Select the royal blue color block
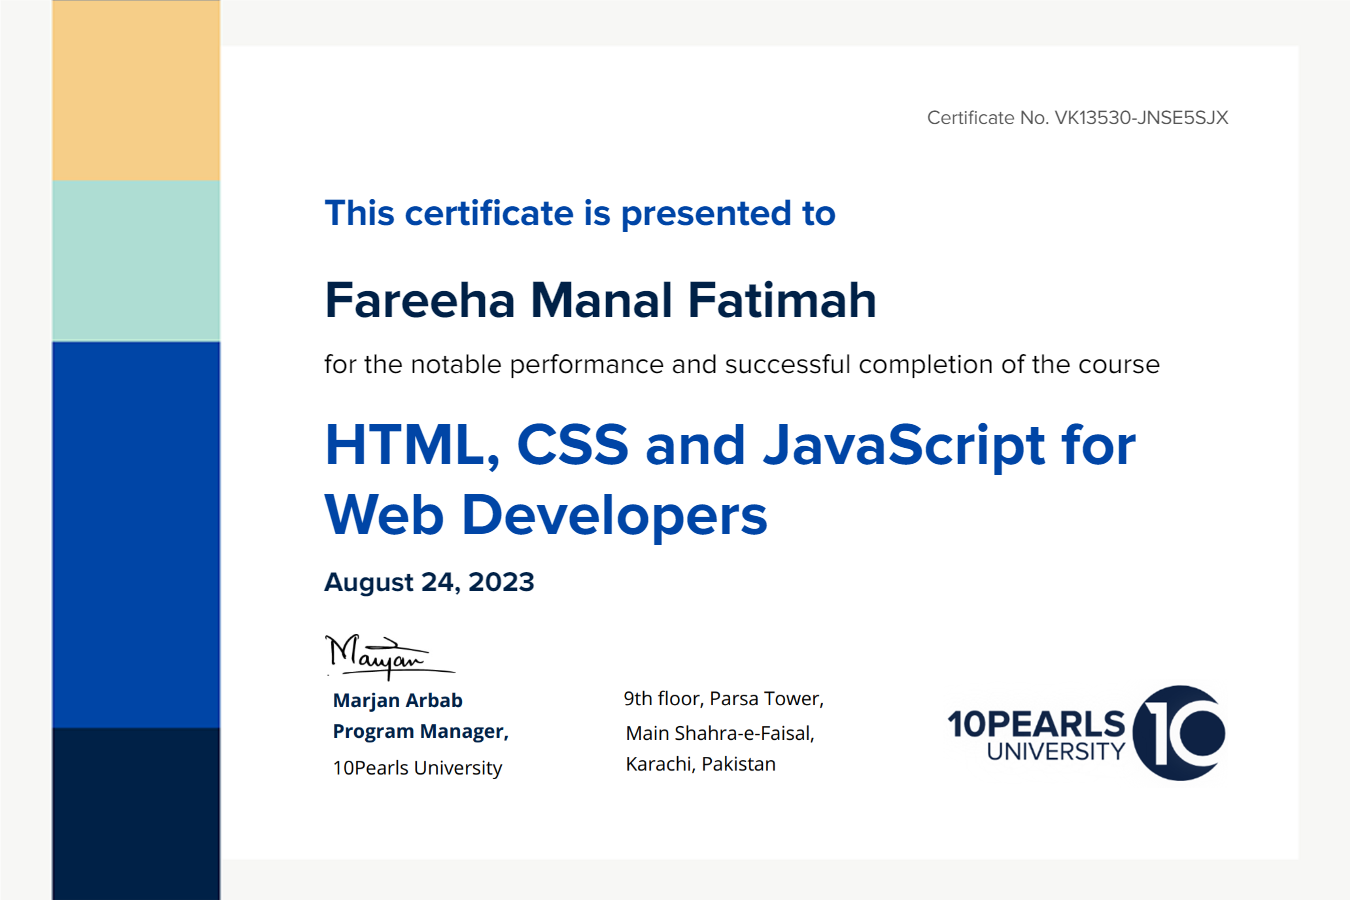The width and height of the screenshot is (1350, 900). [x=136, y=534]
